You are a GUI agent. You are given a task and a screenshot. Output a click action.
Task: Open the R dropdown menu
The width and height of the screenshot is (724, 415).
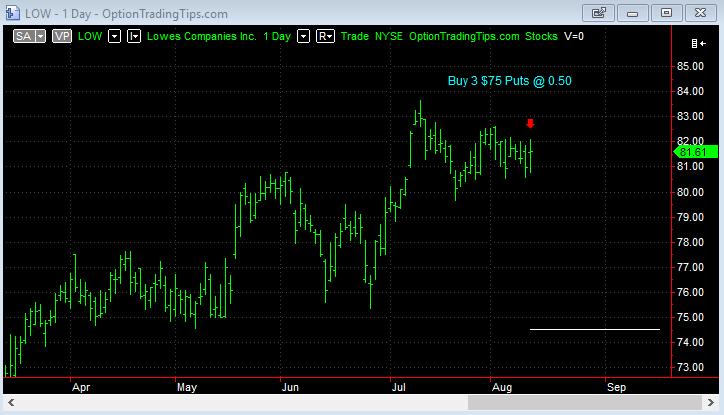(x=326, y=36)
